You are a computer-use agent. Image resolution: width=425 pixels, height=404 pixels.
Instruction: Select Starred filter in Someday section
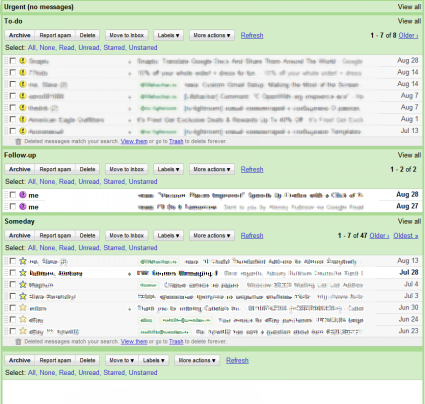(x=114, y=248)
